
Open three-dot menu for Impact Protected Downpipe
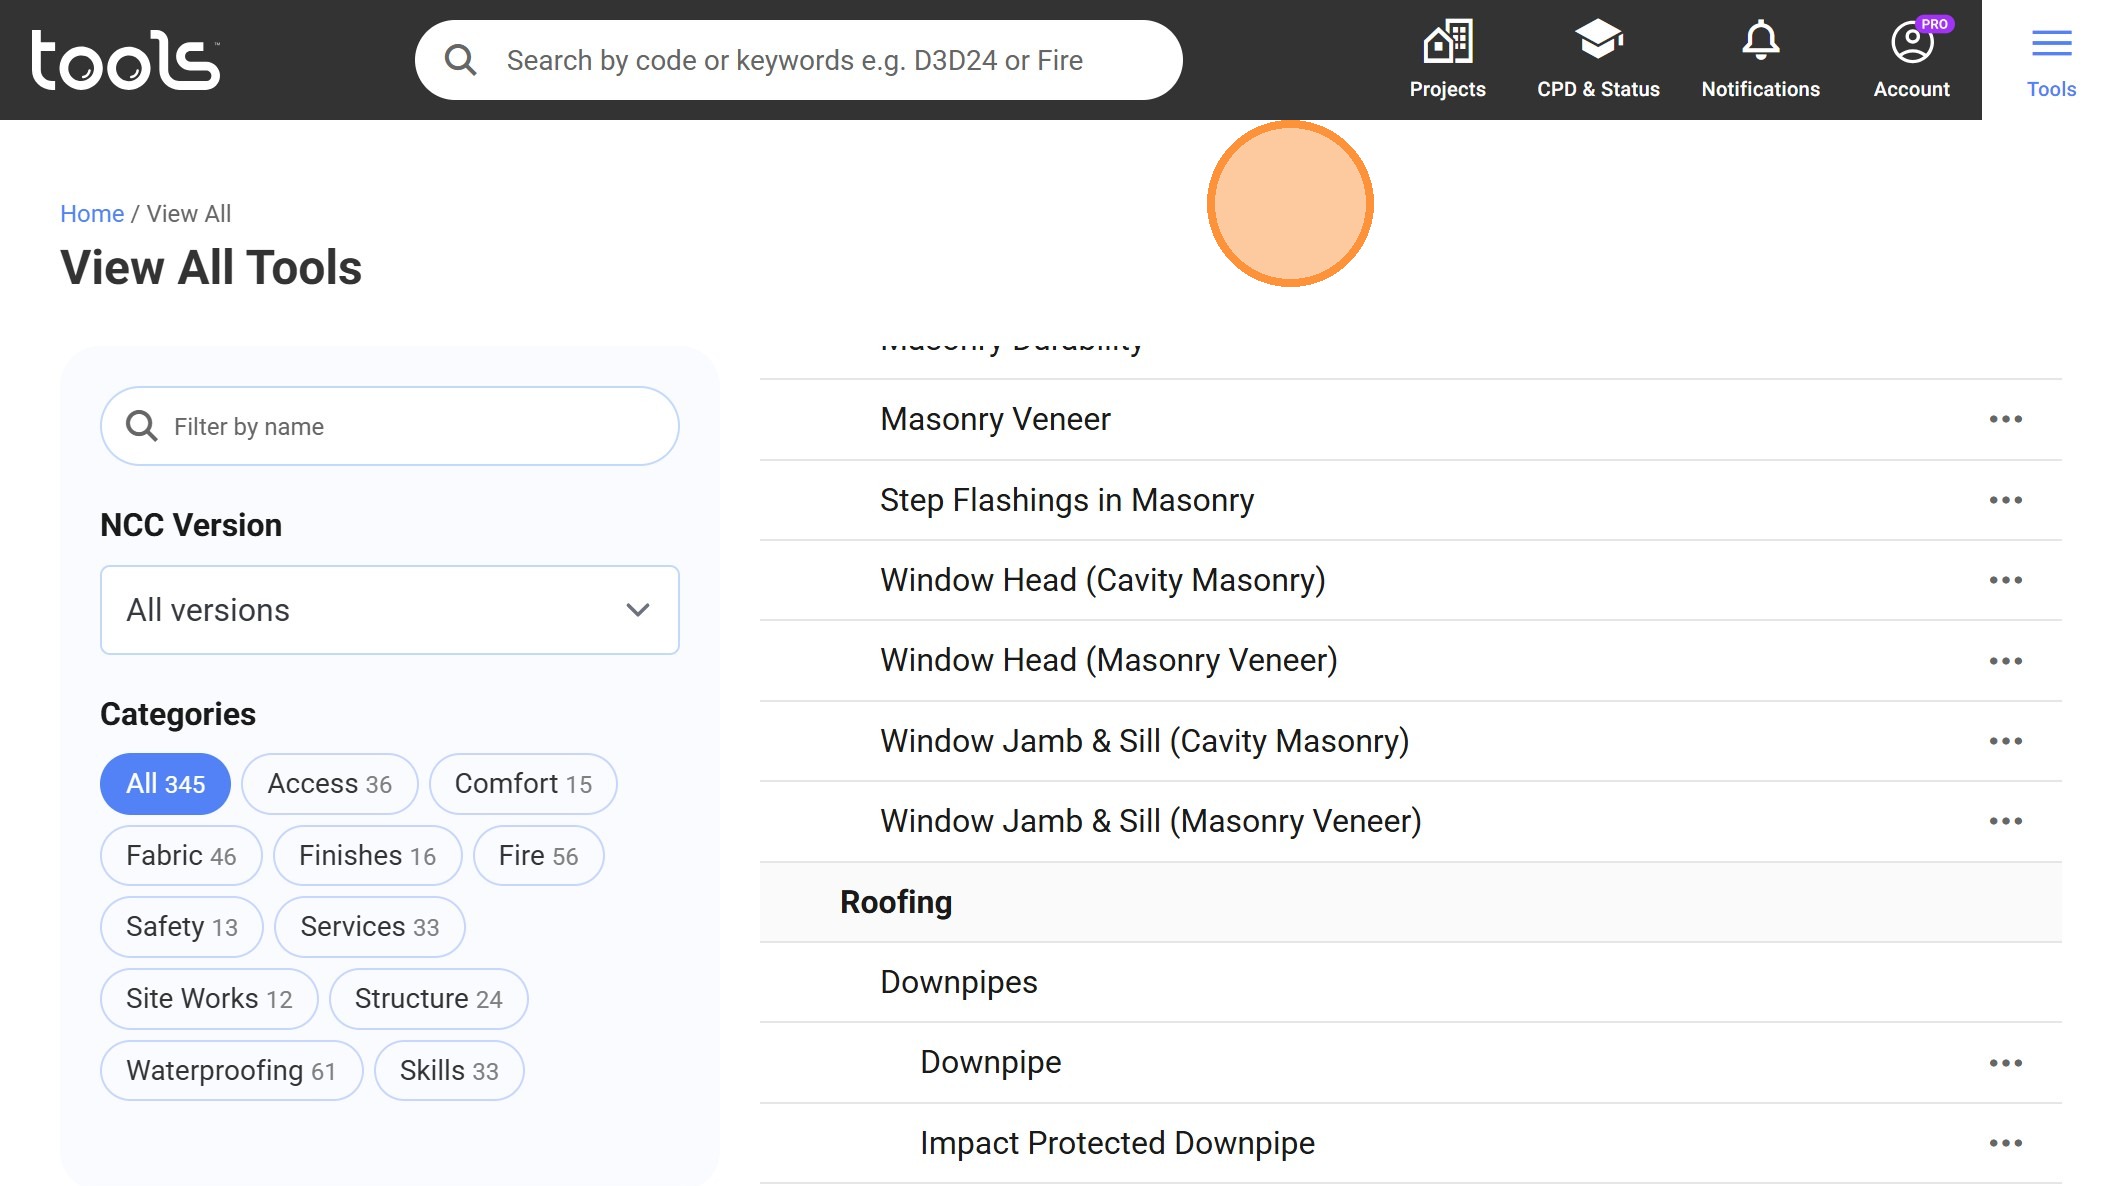tap(2005, 1143)
